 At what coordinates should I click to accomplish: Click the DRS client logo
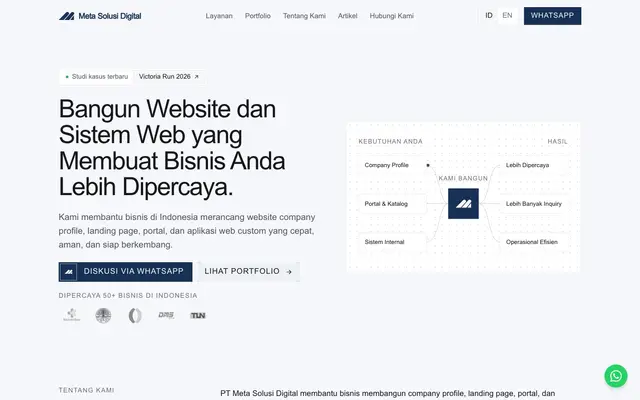tap(166, 315)
